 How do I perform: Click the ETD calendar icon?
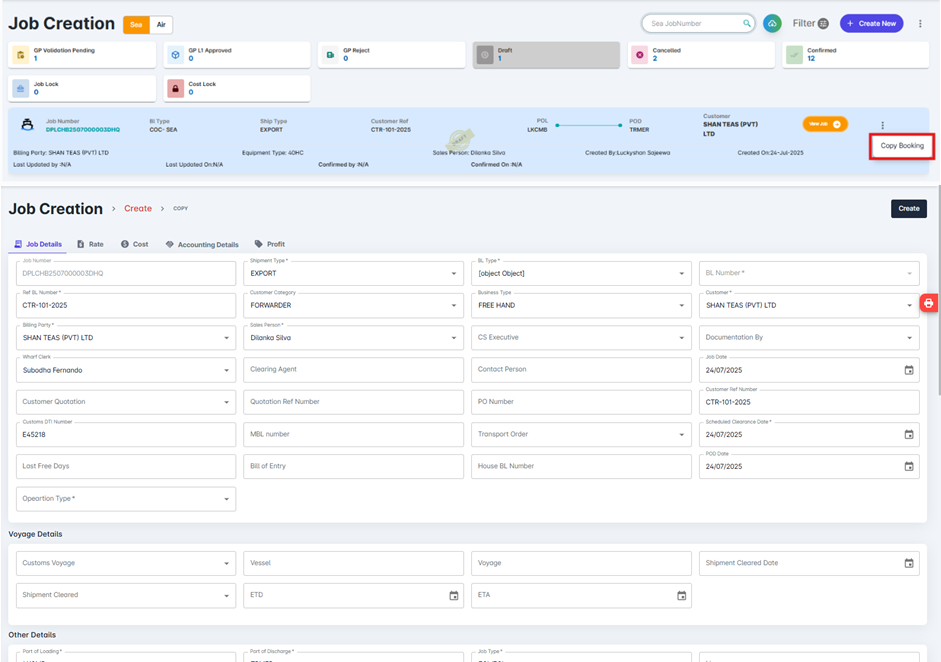pos(453,596)
